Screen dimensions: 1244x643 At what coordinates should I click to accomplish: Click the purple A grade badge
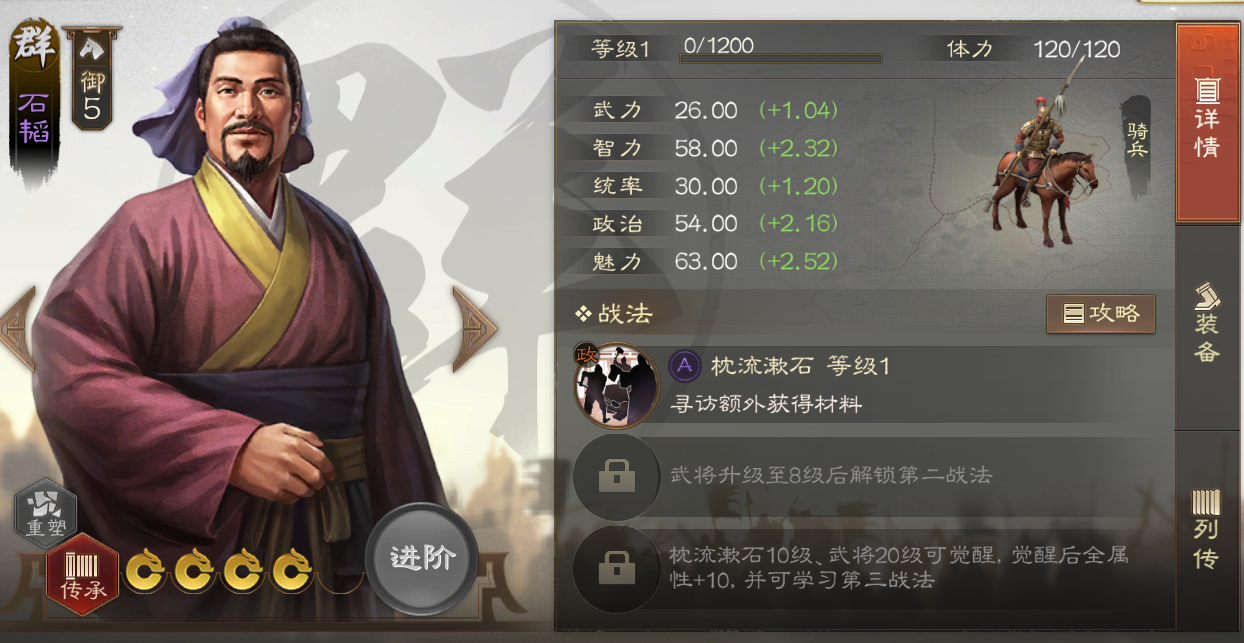[x=684, y=366]
